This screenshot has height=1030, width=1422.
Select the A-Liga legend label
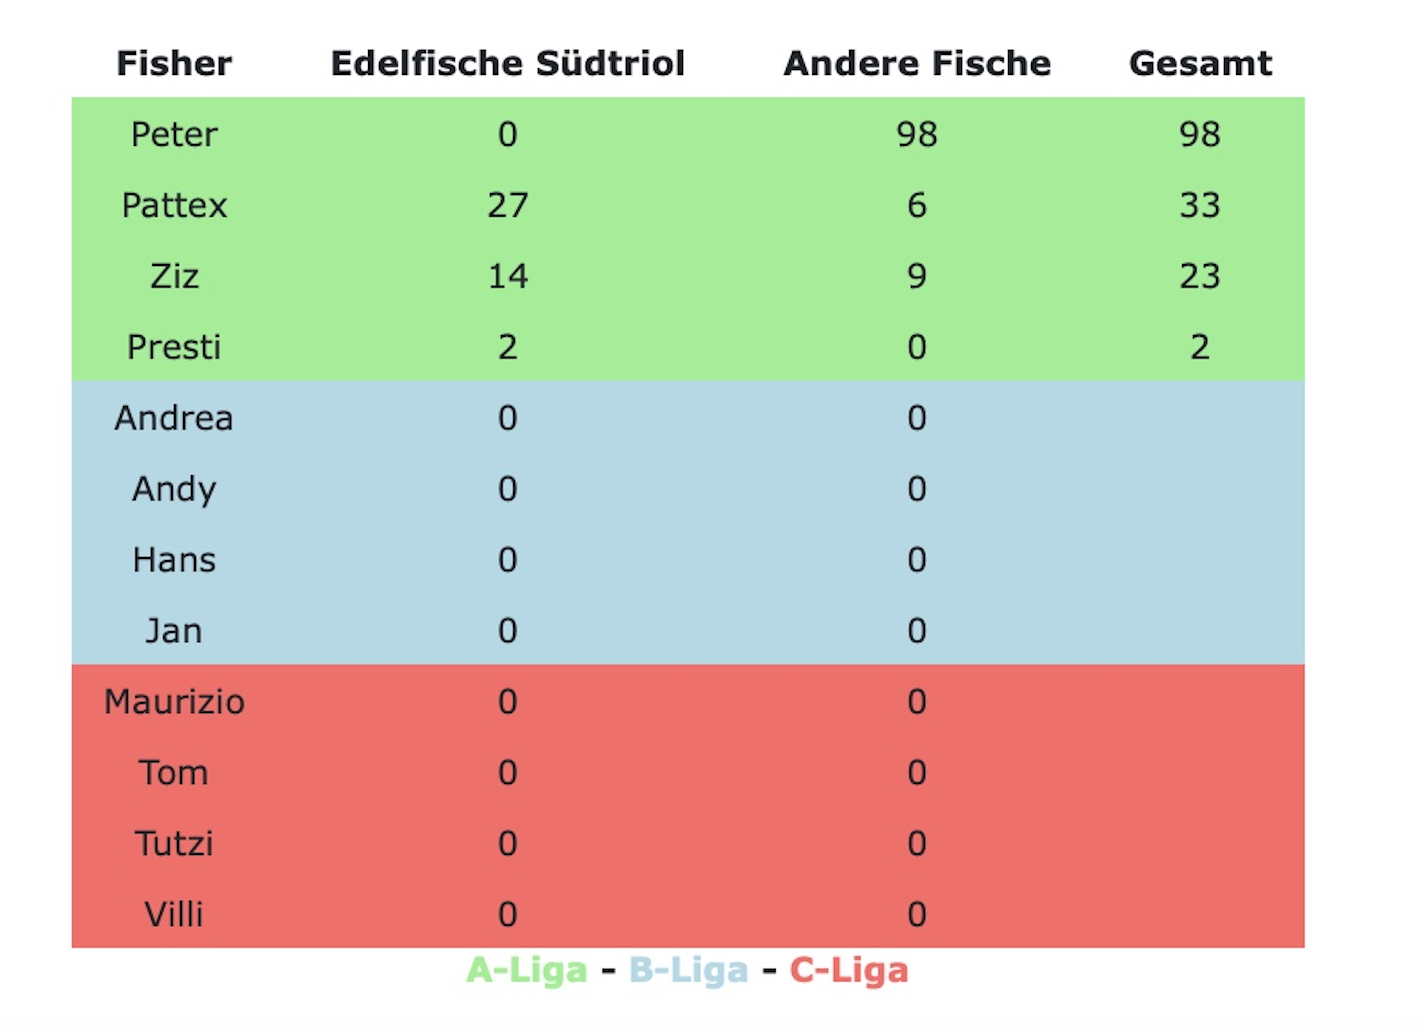527,970
